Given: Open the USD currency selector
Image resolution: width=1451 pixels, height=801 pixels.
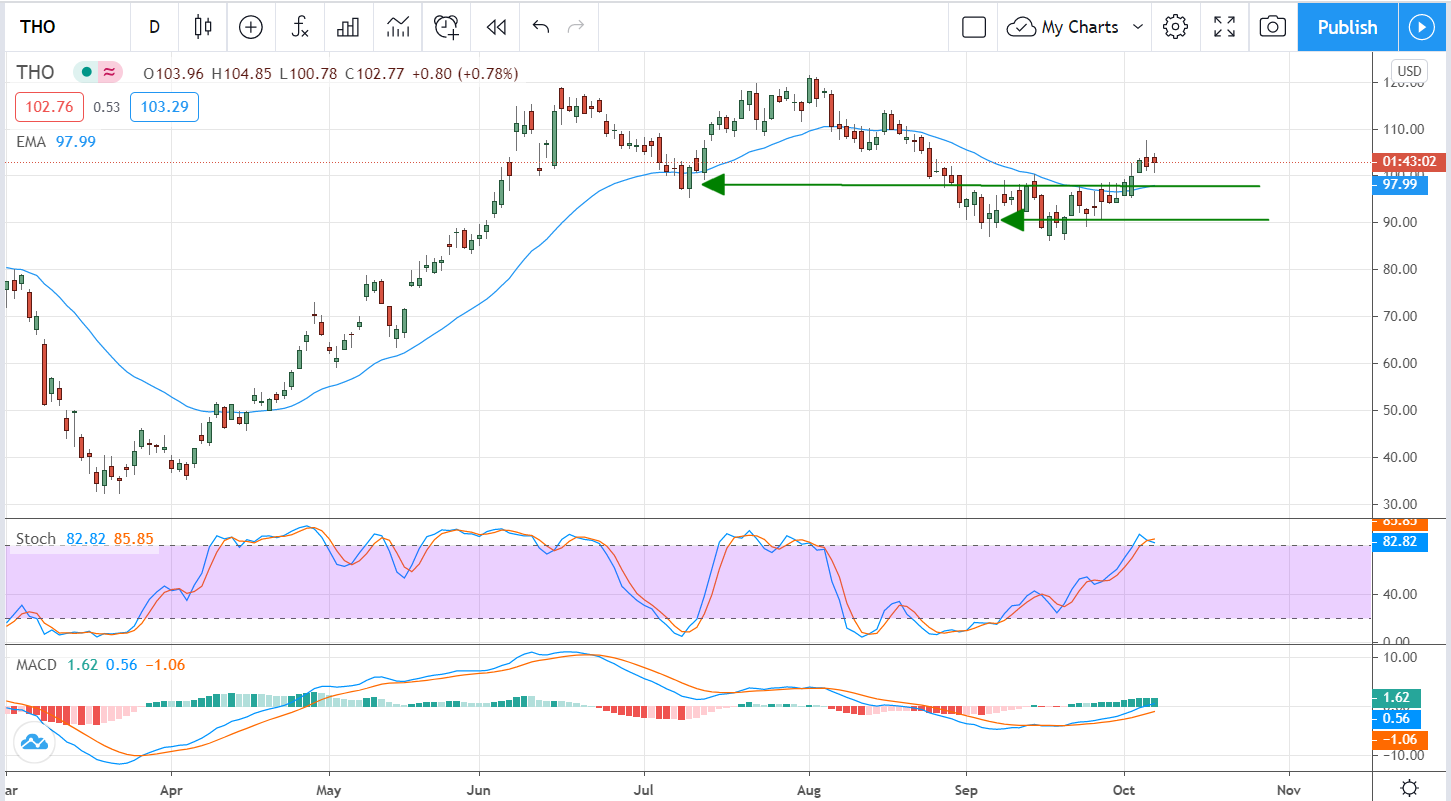Looking at the screenshot, I should (x=1409, y=71).
